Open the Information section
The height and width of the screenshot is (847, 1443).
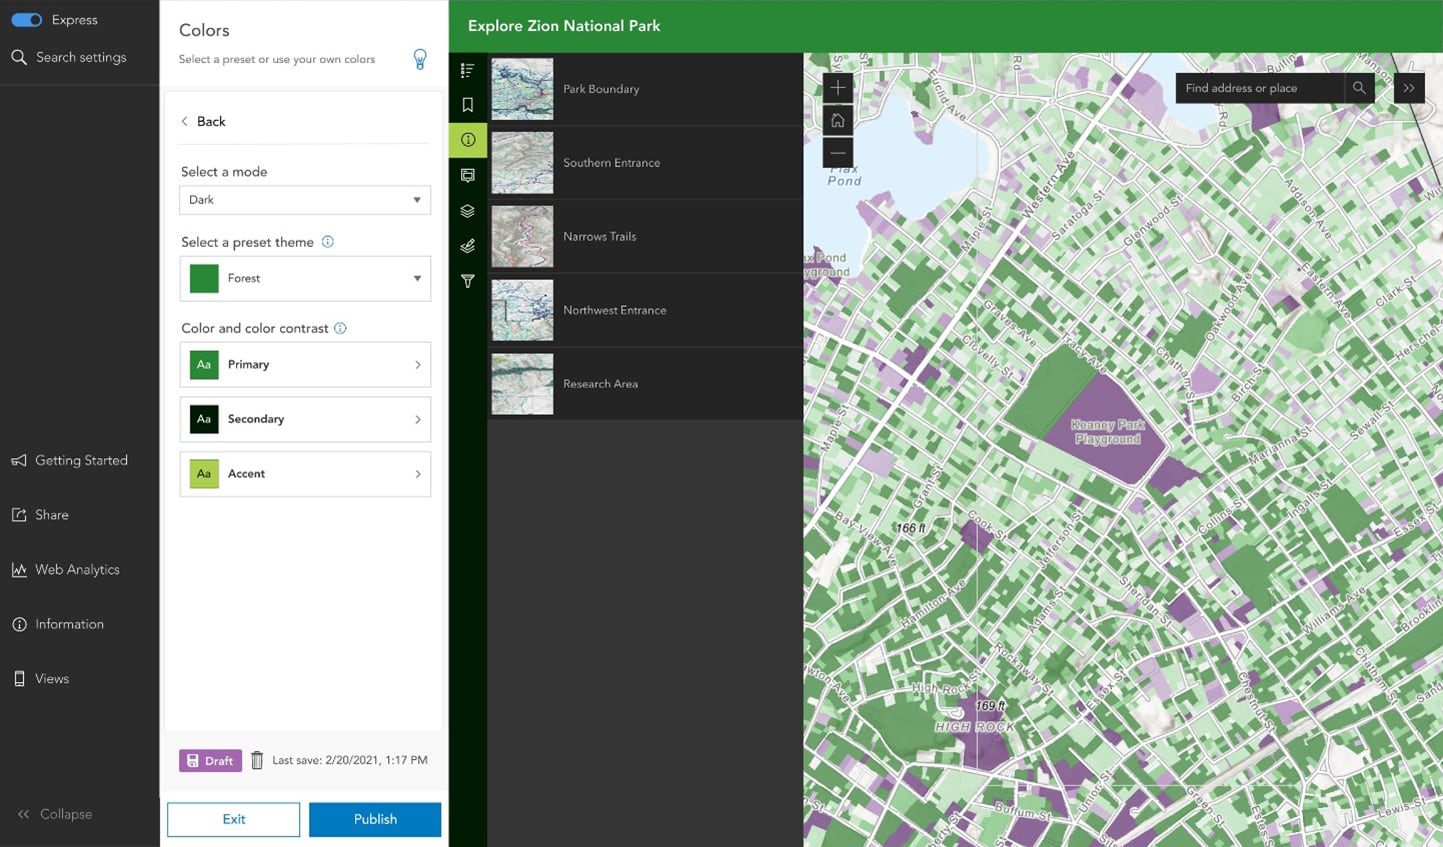point(58,624)
